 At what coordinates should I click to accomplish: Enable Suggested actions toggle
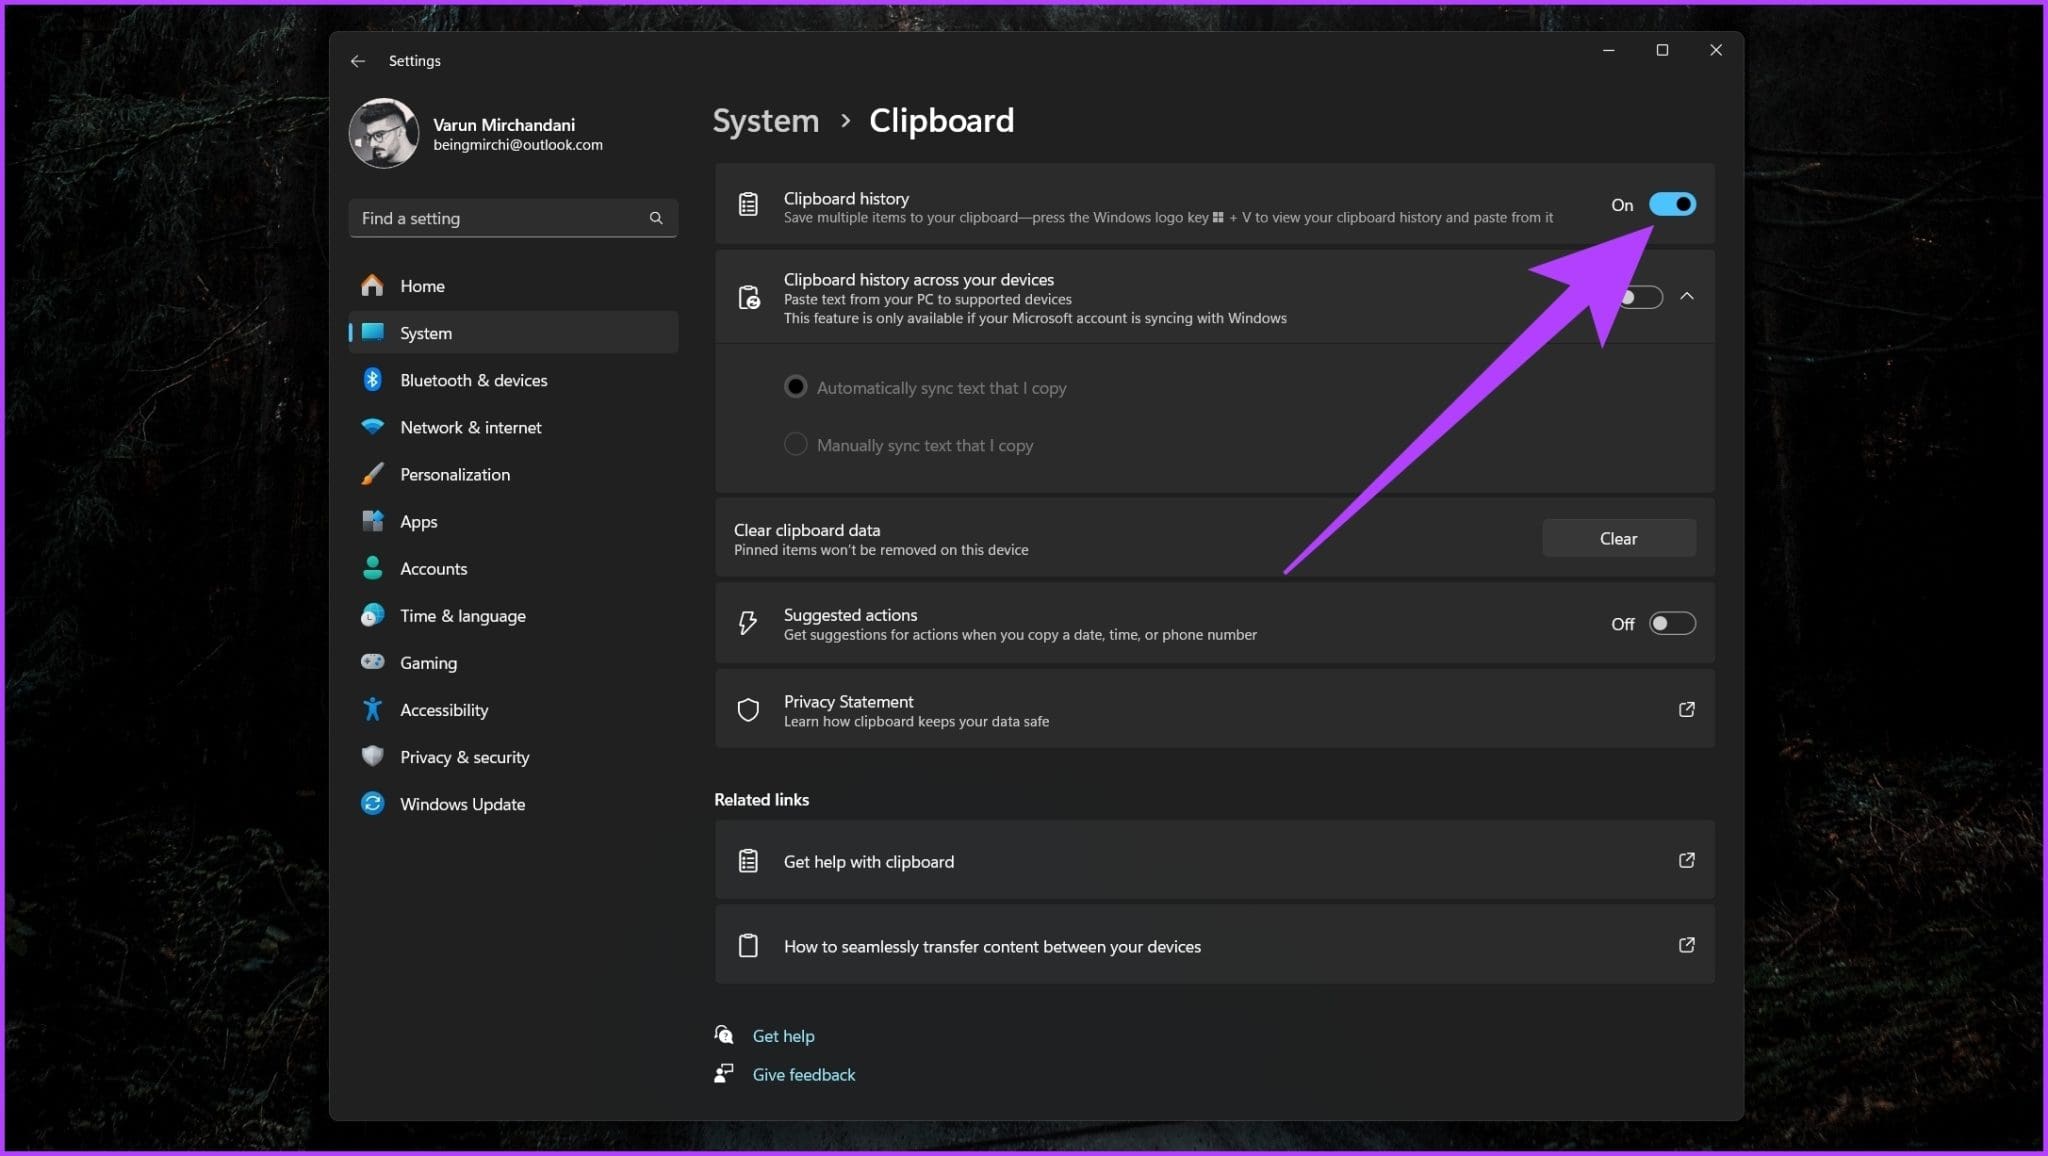point(1671,623)
